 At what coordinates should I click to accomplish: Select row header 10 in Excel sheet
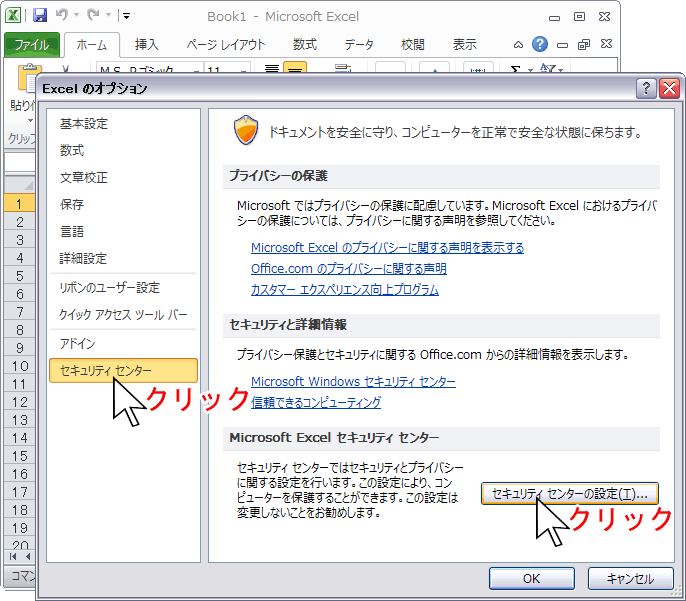pyautogui.click(x=19, y=366)
